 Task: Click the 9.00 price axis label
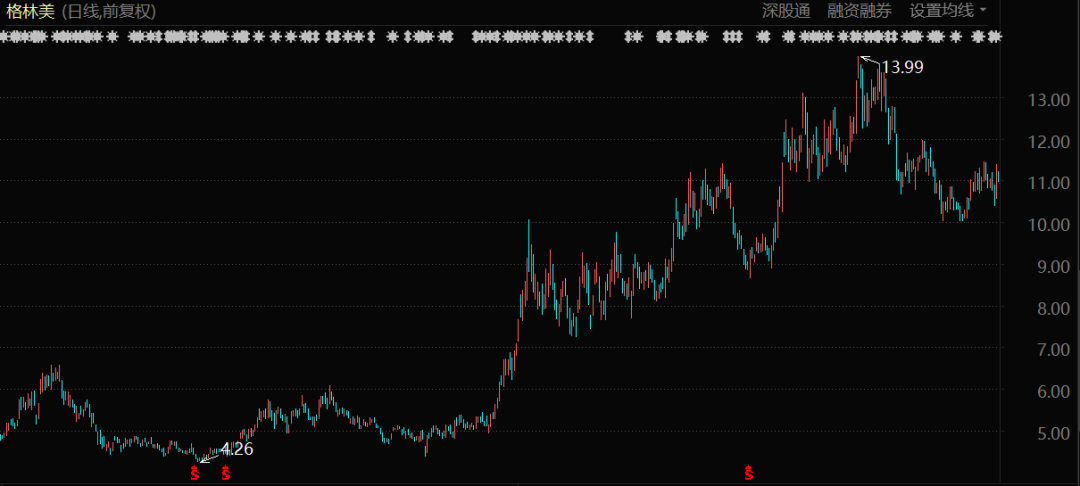(1052, 267)
